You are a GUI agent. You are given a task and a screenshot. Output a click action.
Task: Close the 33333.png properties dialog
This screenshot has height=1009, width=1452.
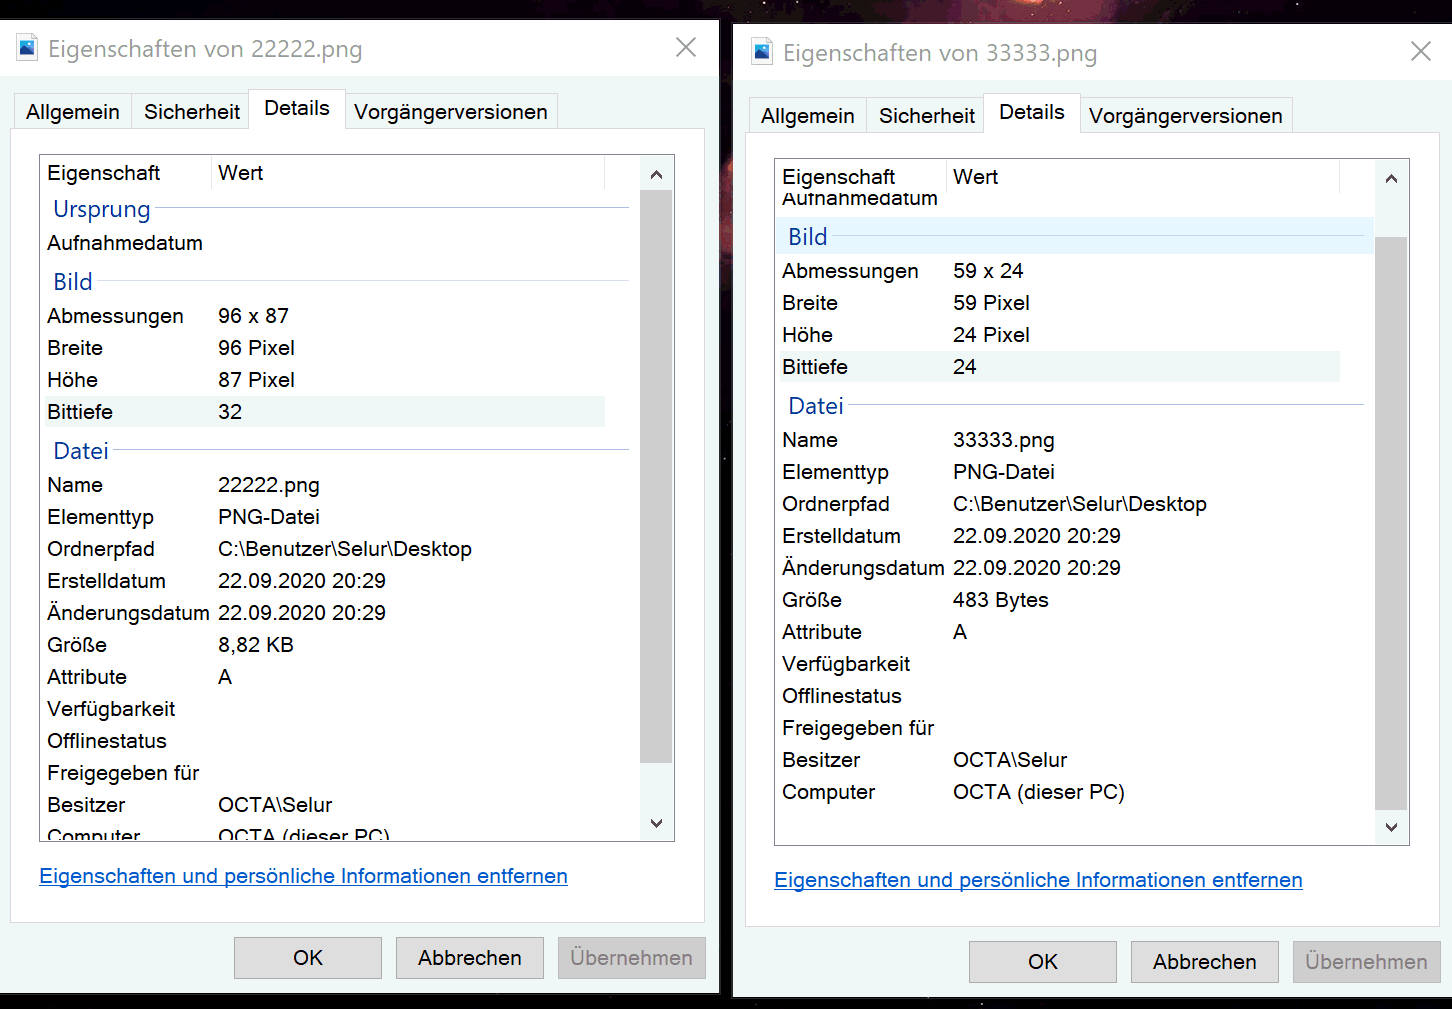(x=1420, y=52)
